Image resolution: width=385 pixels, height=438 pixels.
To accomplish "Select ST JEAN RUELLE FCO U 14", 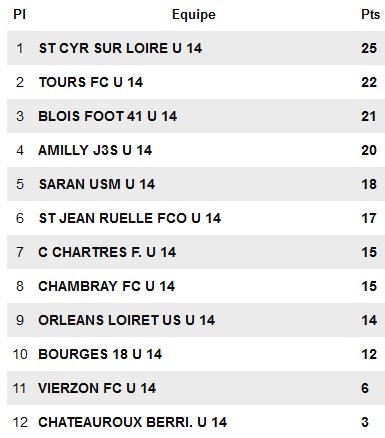I will tap(130, 218).
